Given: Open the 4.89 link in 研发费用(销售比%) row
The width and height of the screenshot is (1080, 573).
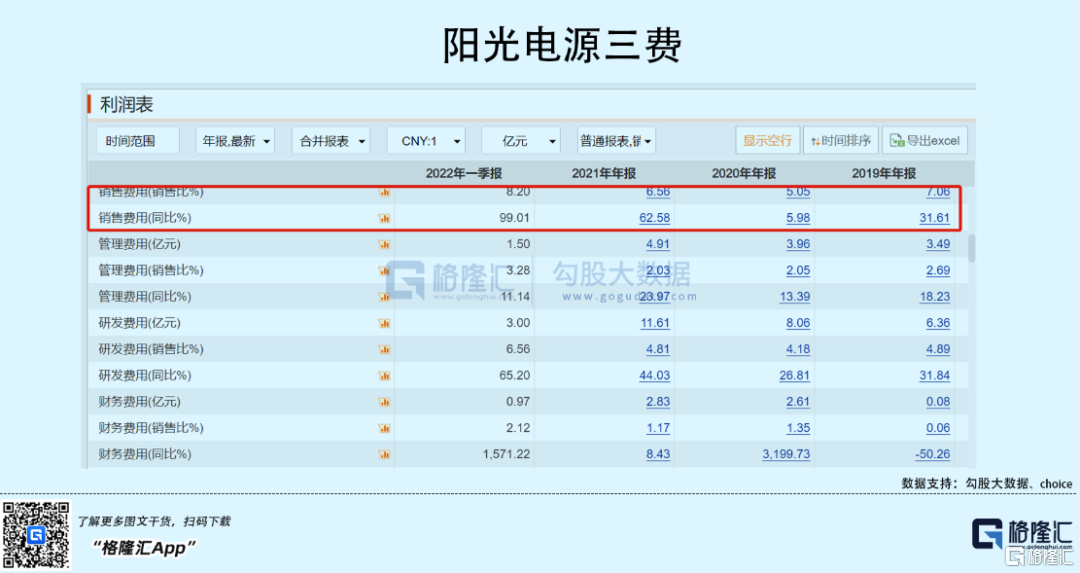Looking at the screenshot, I should (x=938, y=349).
